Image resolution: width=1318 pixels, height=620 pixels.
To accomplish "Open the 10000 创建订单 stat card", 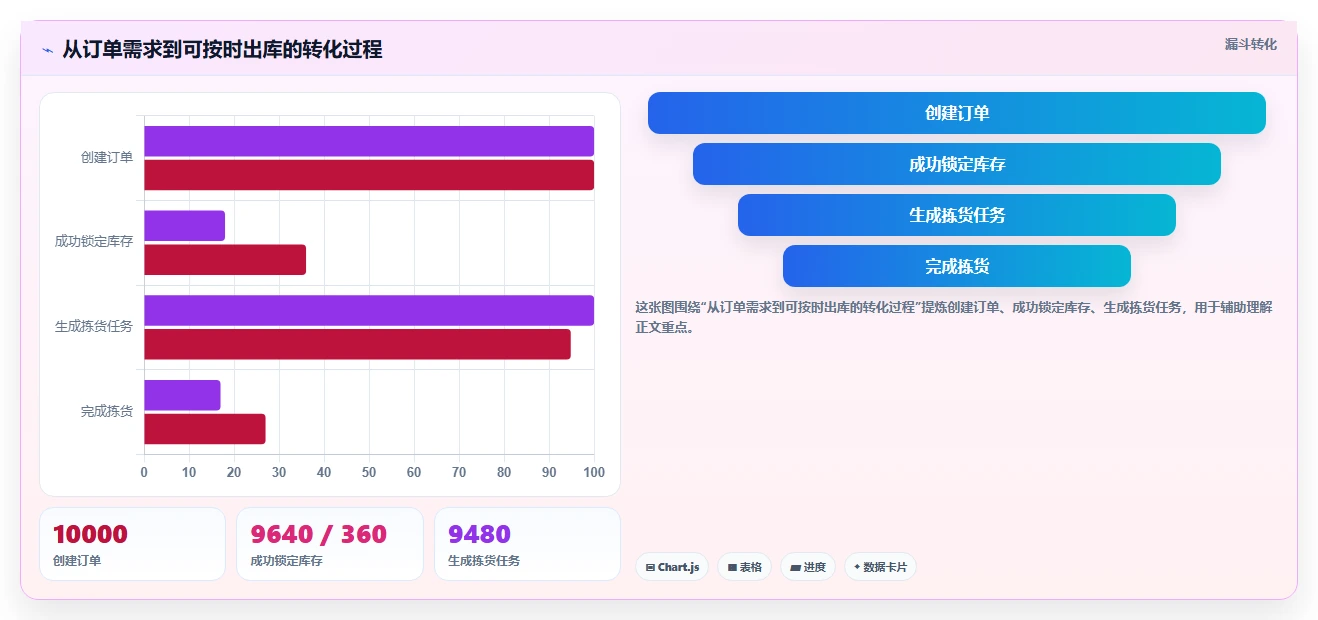I will [132, 544].
